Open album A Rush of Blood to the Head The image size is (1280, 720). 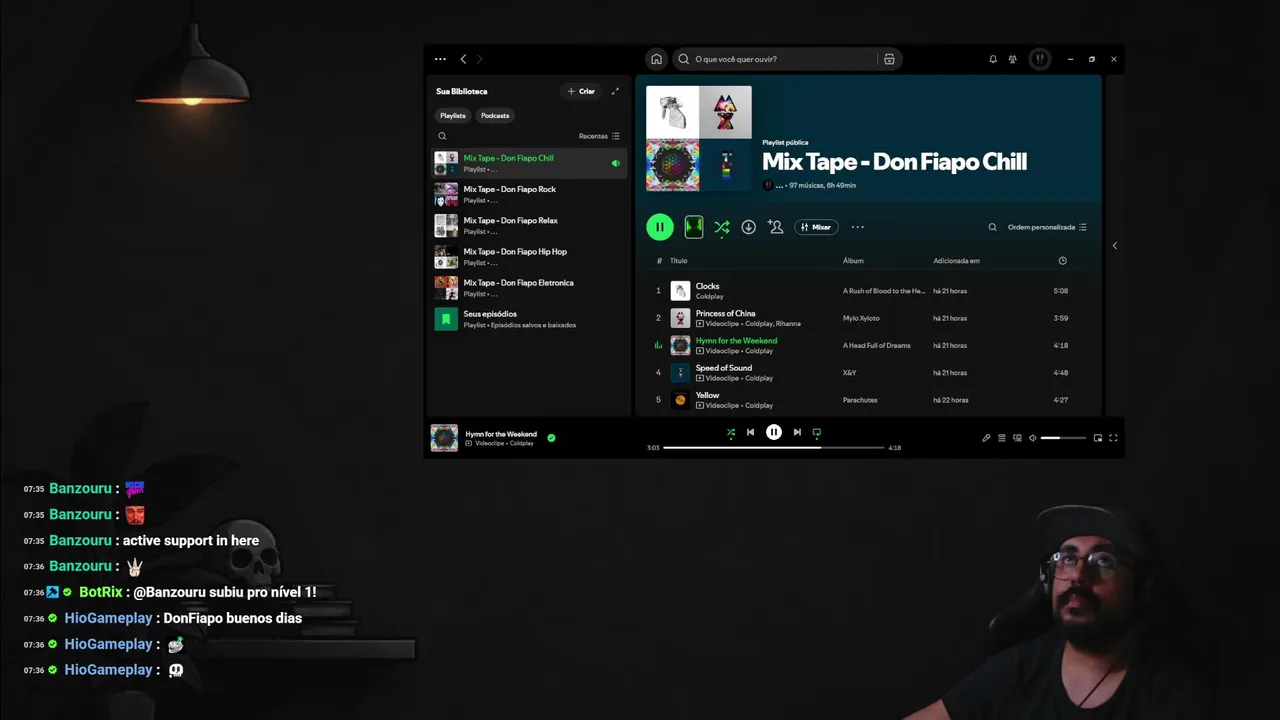884,291
